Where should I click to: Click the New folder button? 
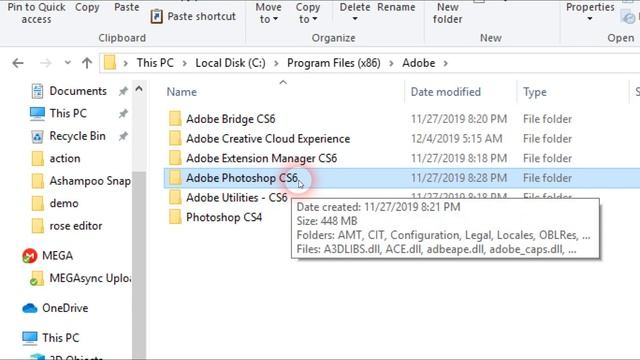point(448,13)
